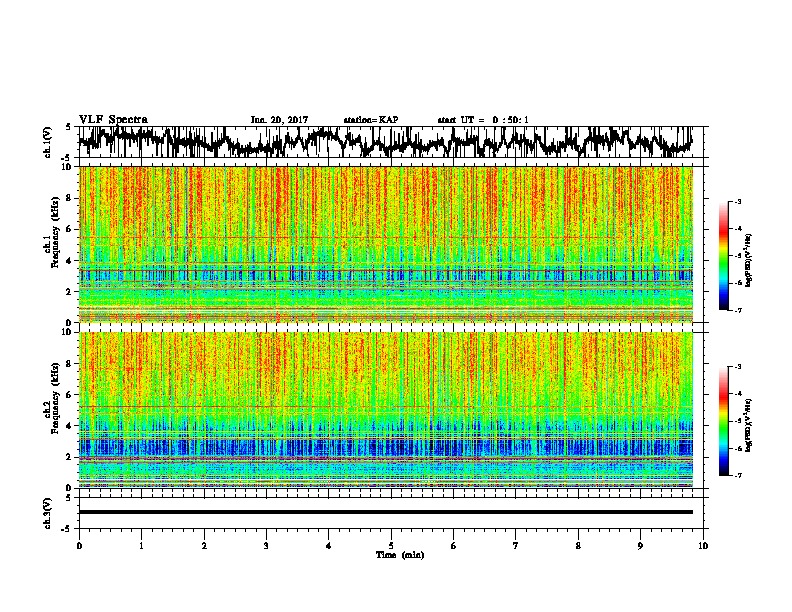Click the "5" tick on ch.1(V) axis
The height and width of the screenshot is (612, 792).
[x=69, y=128]
